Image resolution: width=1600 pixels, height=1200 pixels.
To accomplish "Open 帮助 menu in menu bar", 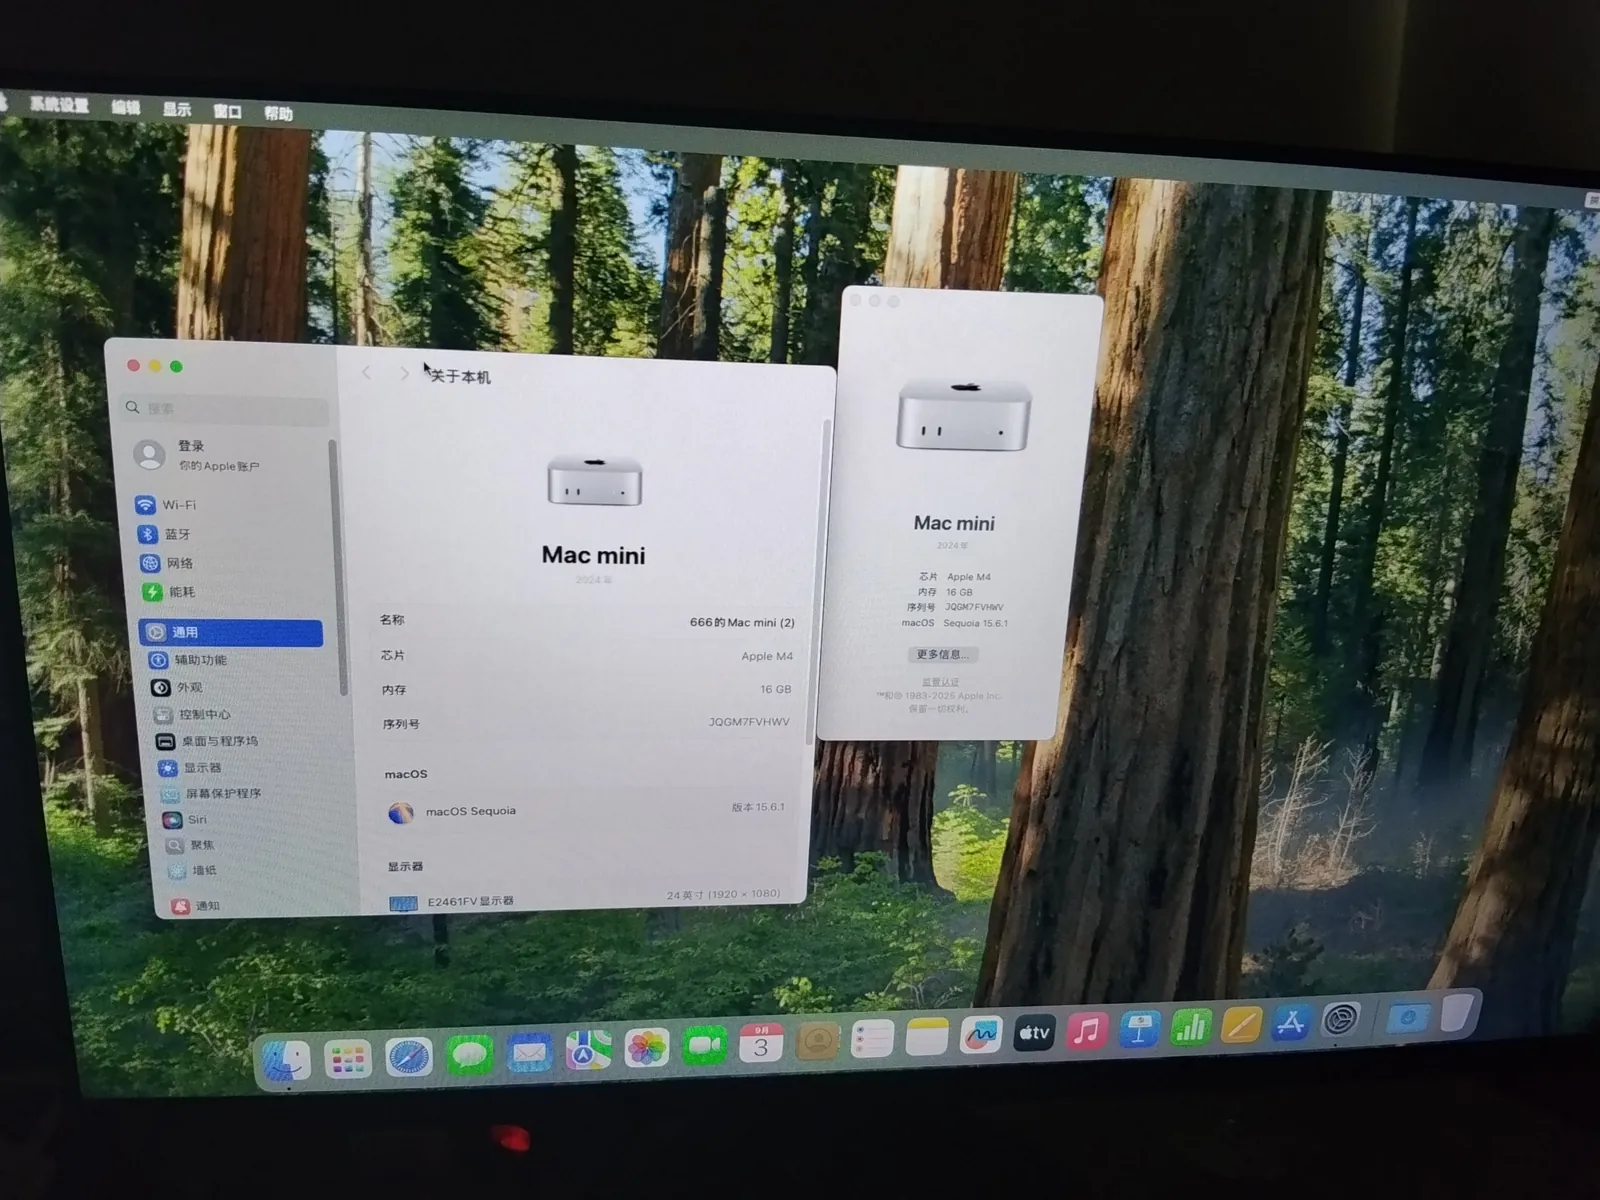I will click(x=278, y=113).
